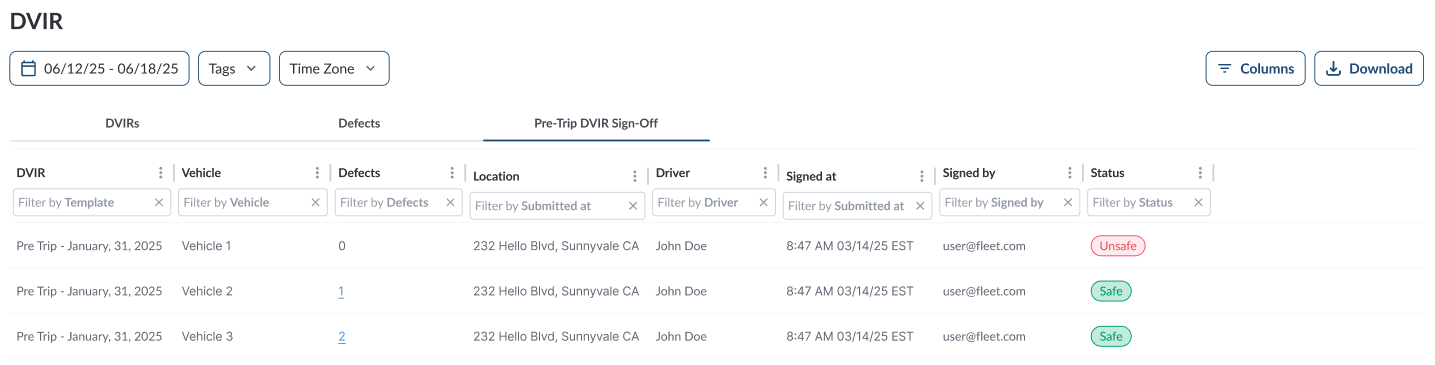Open the Status column three-dot menu

(1200, 173)
